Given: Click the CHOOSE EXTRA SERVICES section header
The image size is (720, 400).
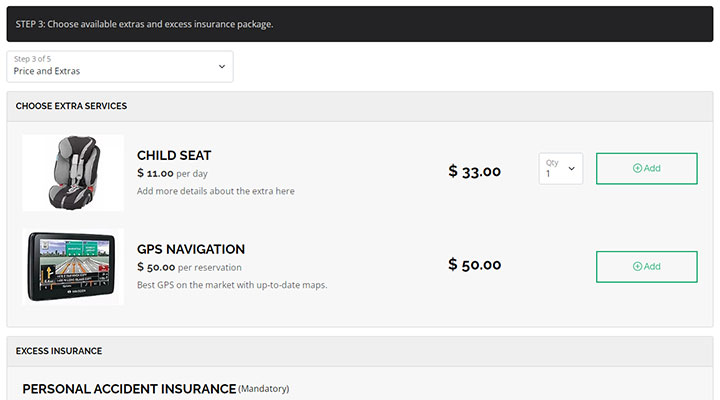Looking at the screenshot, I should 71,106.
